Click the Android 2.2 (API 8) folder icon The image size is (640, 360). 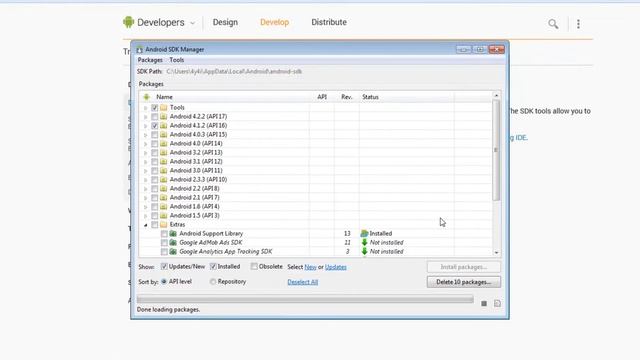pos(164,188)
